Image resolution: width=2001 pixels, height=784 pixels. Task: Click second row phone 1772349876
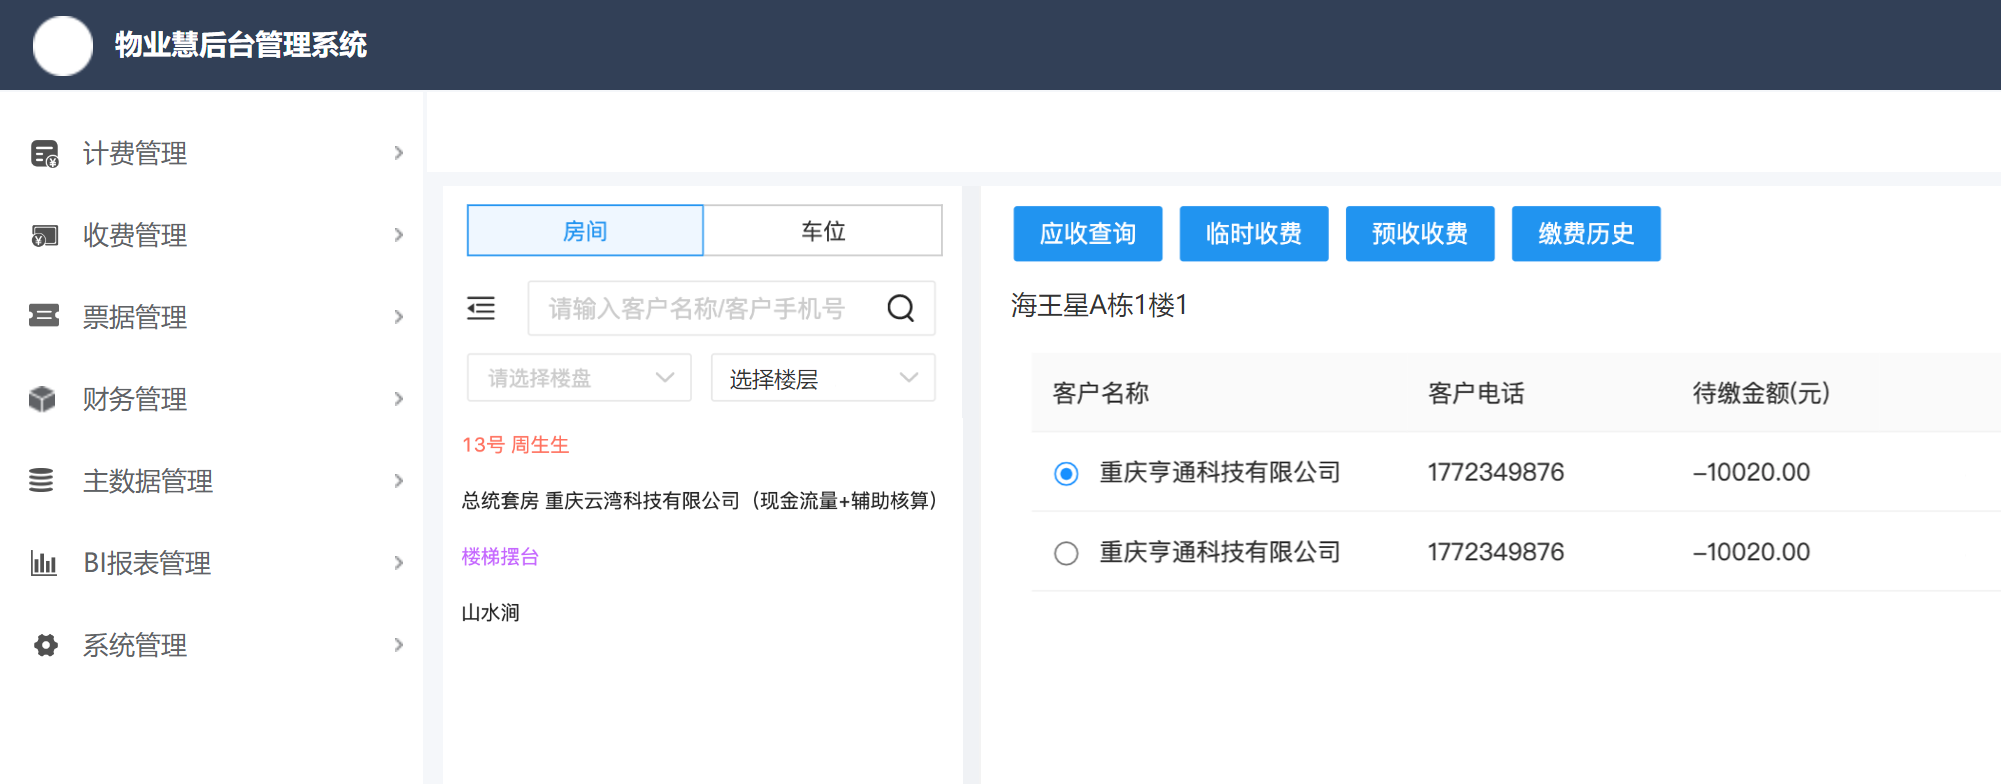(1495, 552)
